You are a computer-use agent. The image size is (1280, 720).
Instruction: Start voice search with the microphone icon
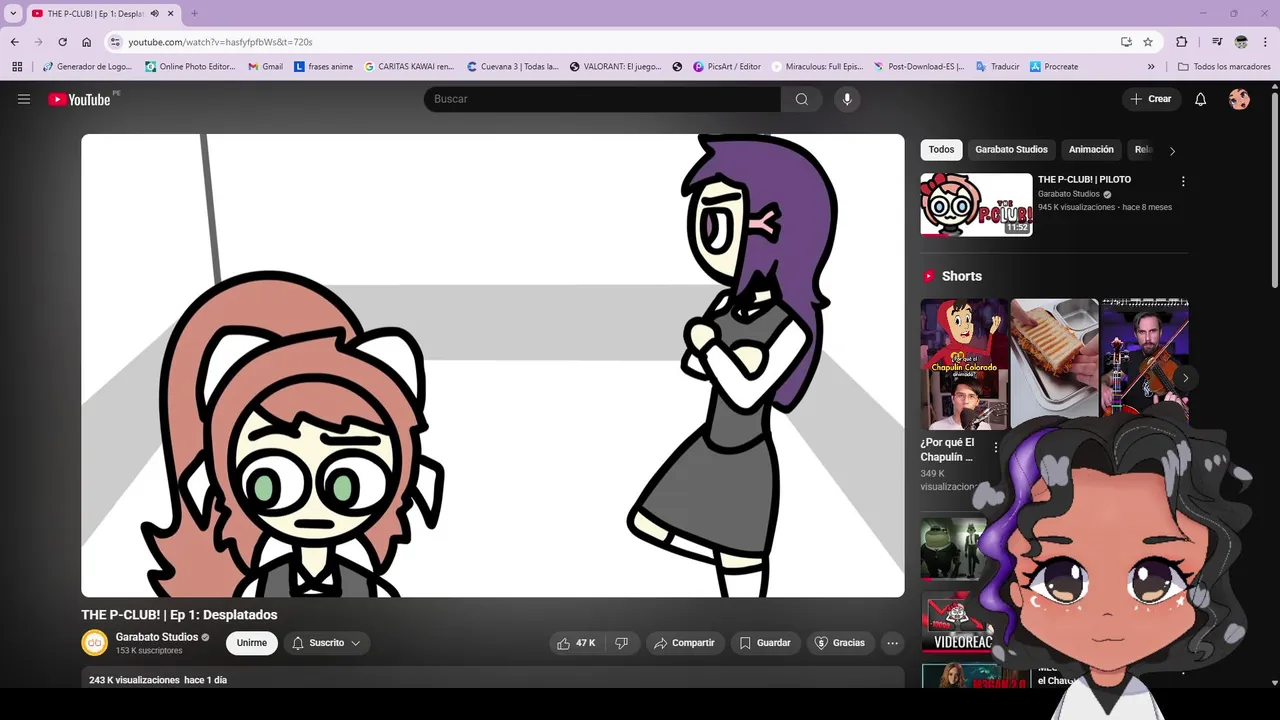tap(847, 99)
